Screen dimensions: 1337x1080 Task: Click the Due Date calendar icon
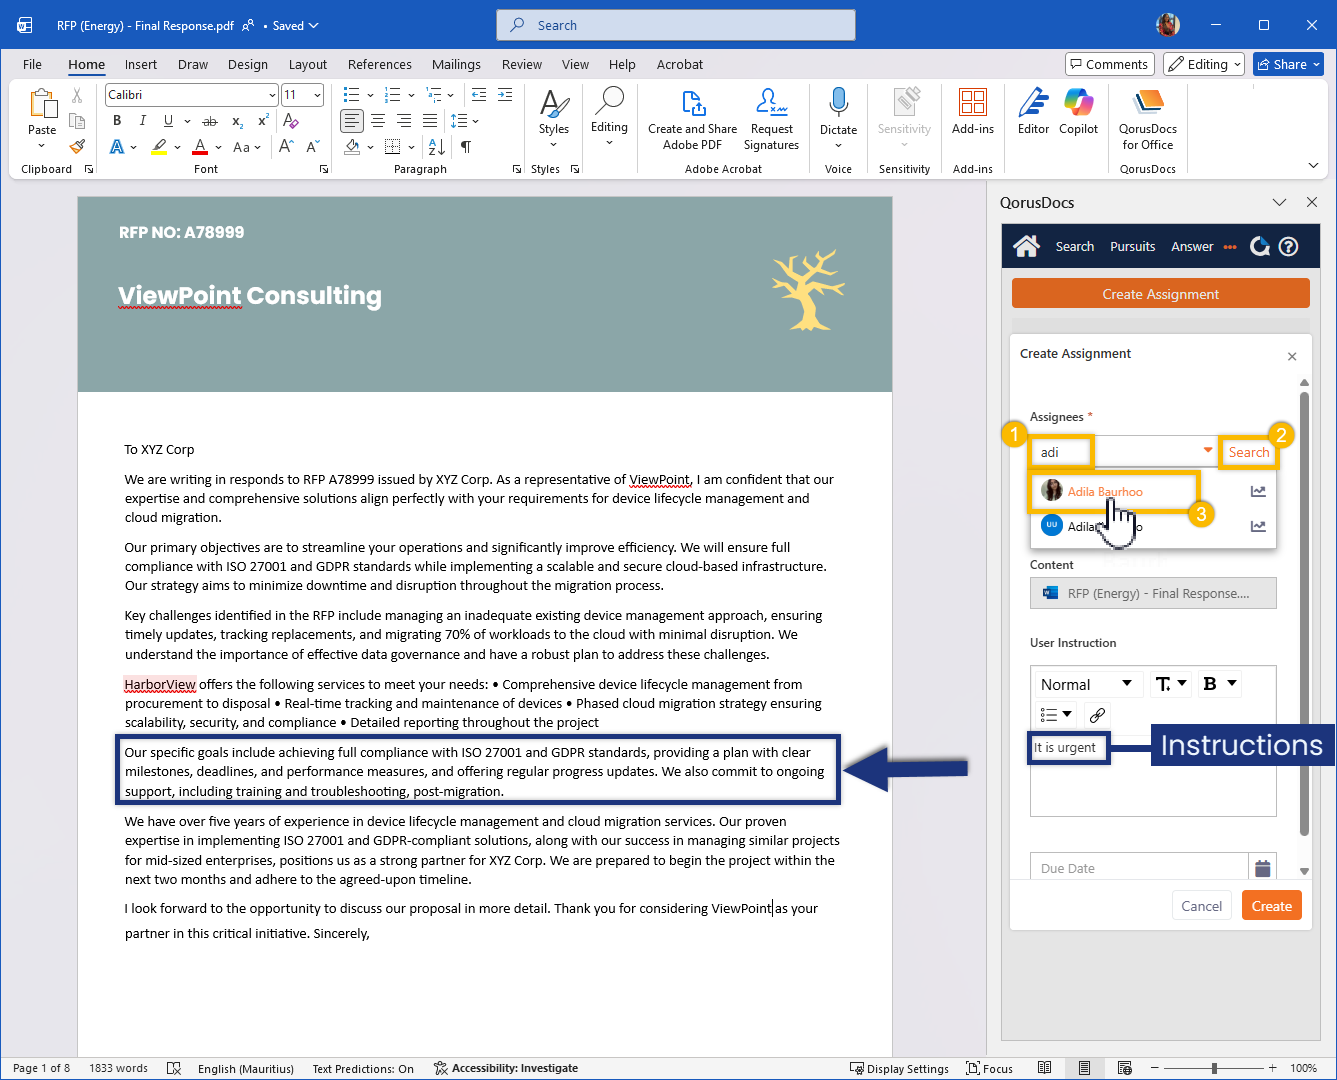click(x=1262, y=868)
